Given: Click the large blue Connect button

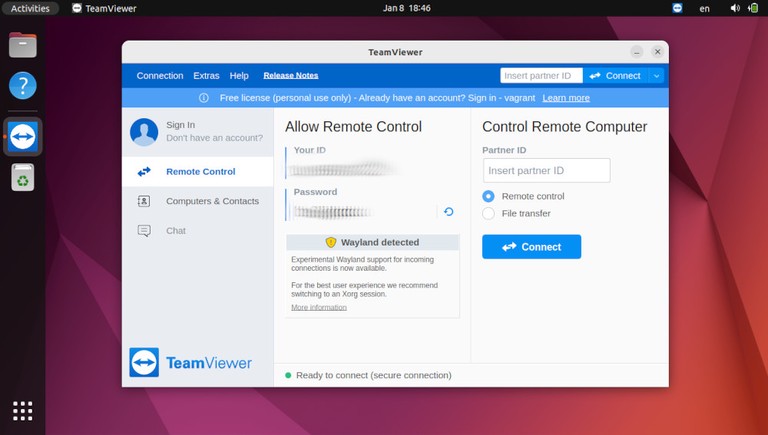Looking at the screenshot, I should pos(531,247).
